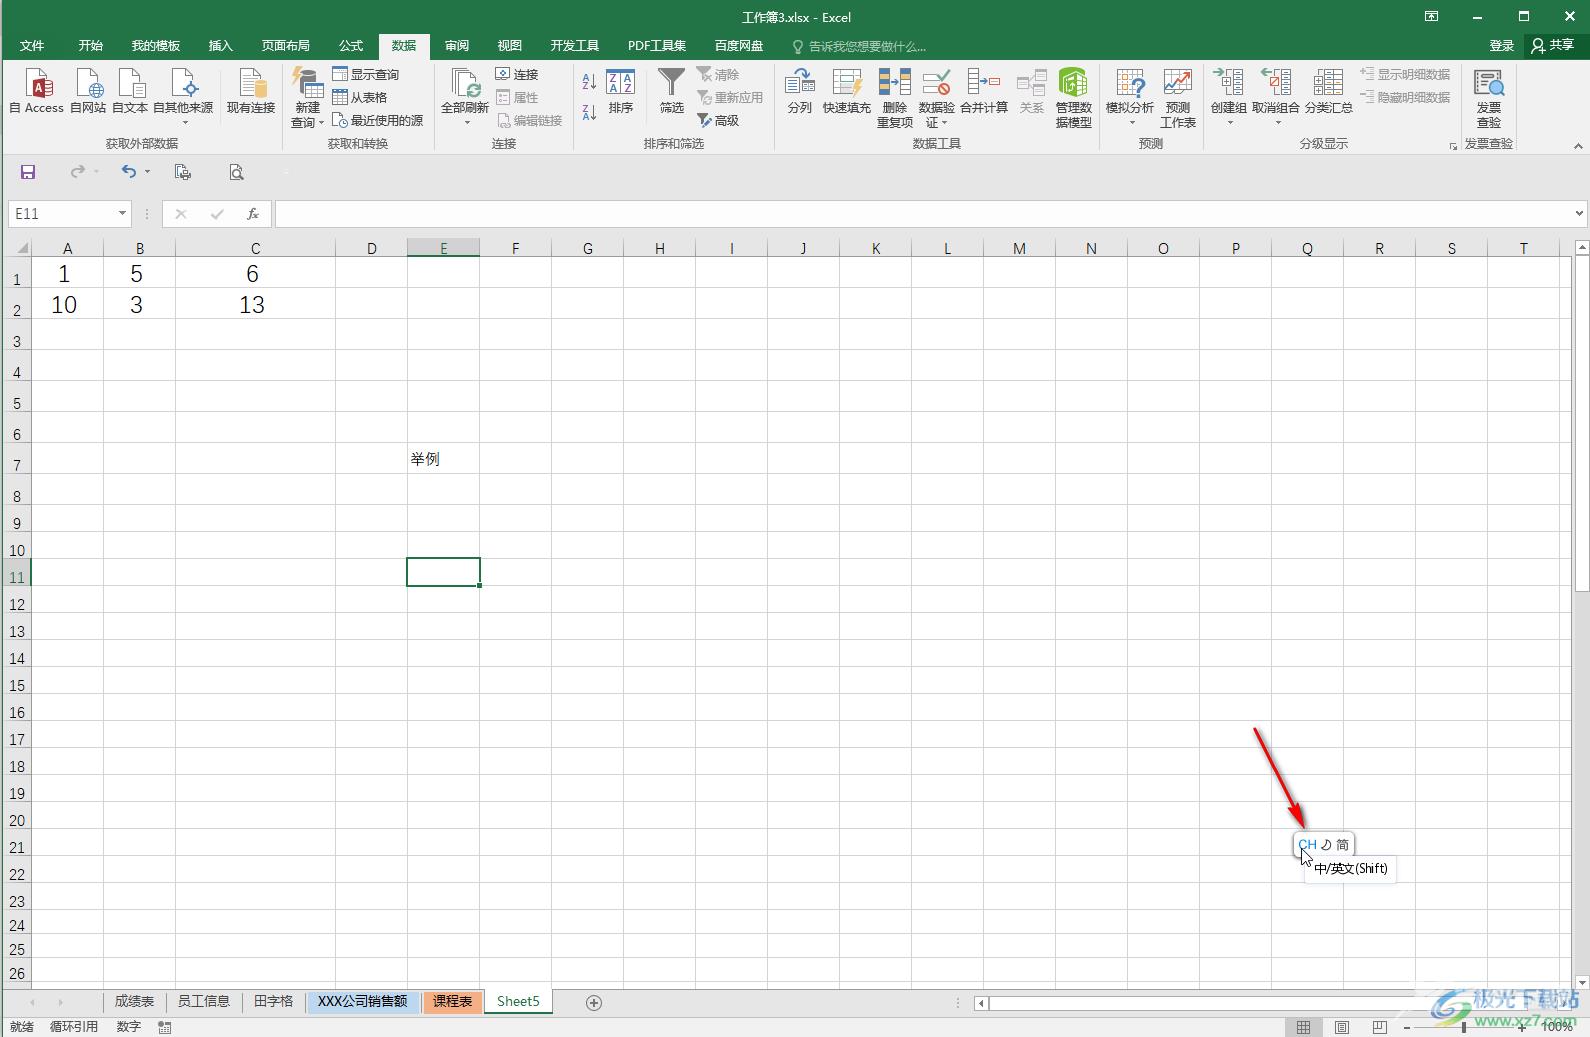Open the Sort (排序) dialog
This screenshot has width=1590, height=1037.
(621, 91)
